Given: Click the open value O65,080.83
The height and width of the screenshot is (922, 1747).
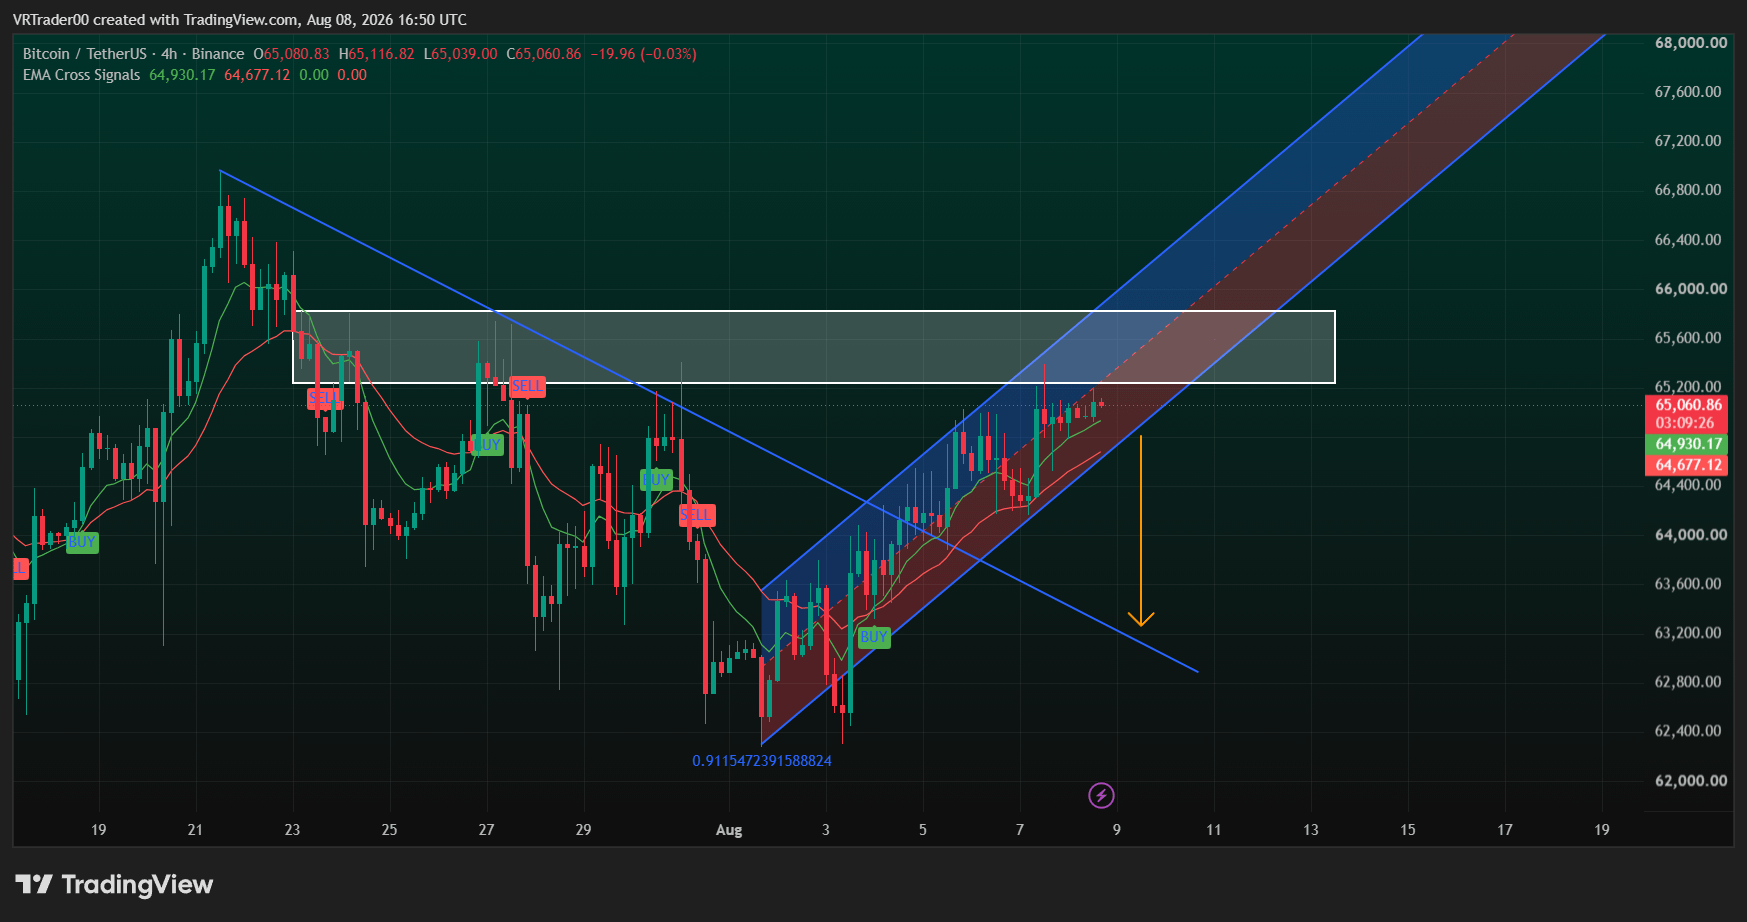Looking at the screenshot, I should coord(291,54).
